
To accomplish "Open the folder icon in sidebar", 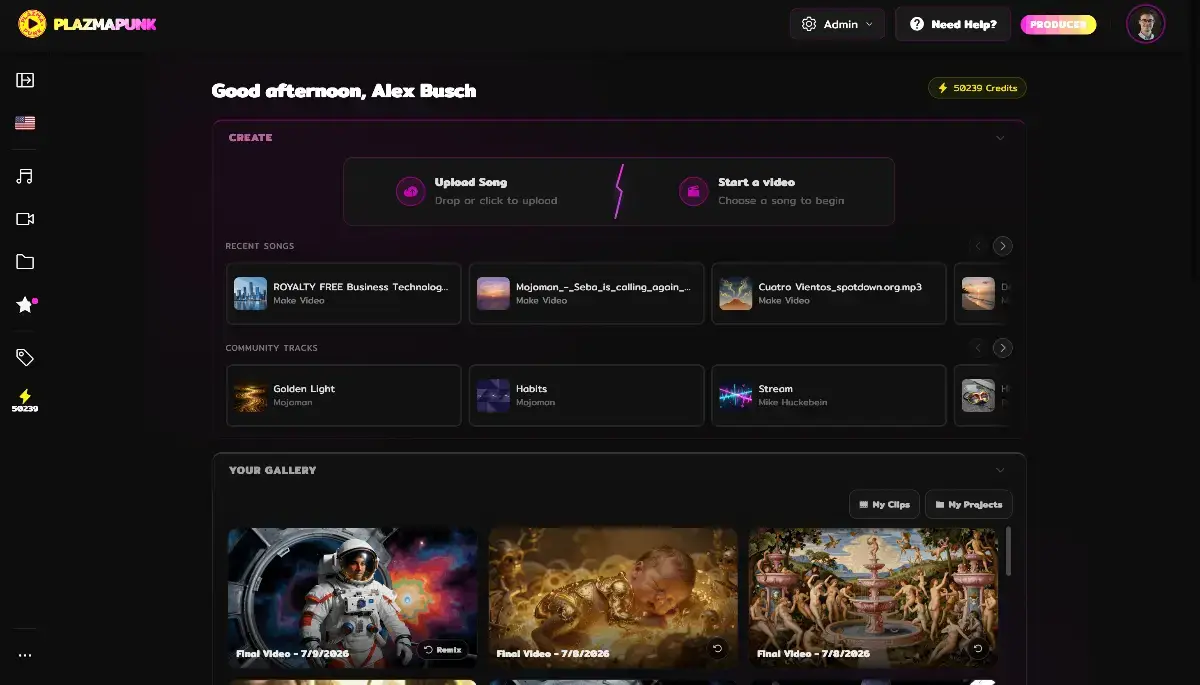I will click(25, 262).
